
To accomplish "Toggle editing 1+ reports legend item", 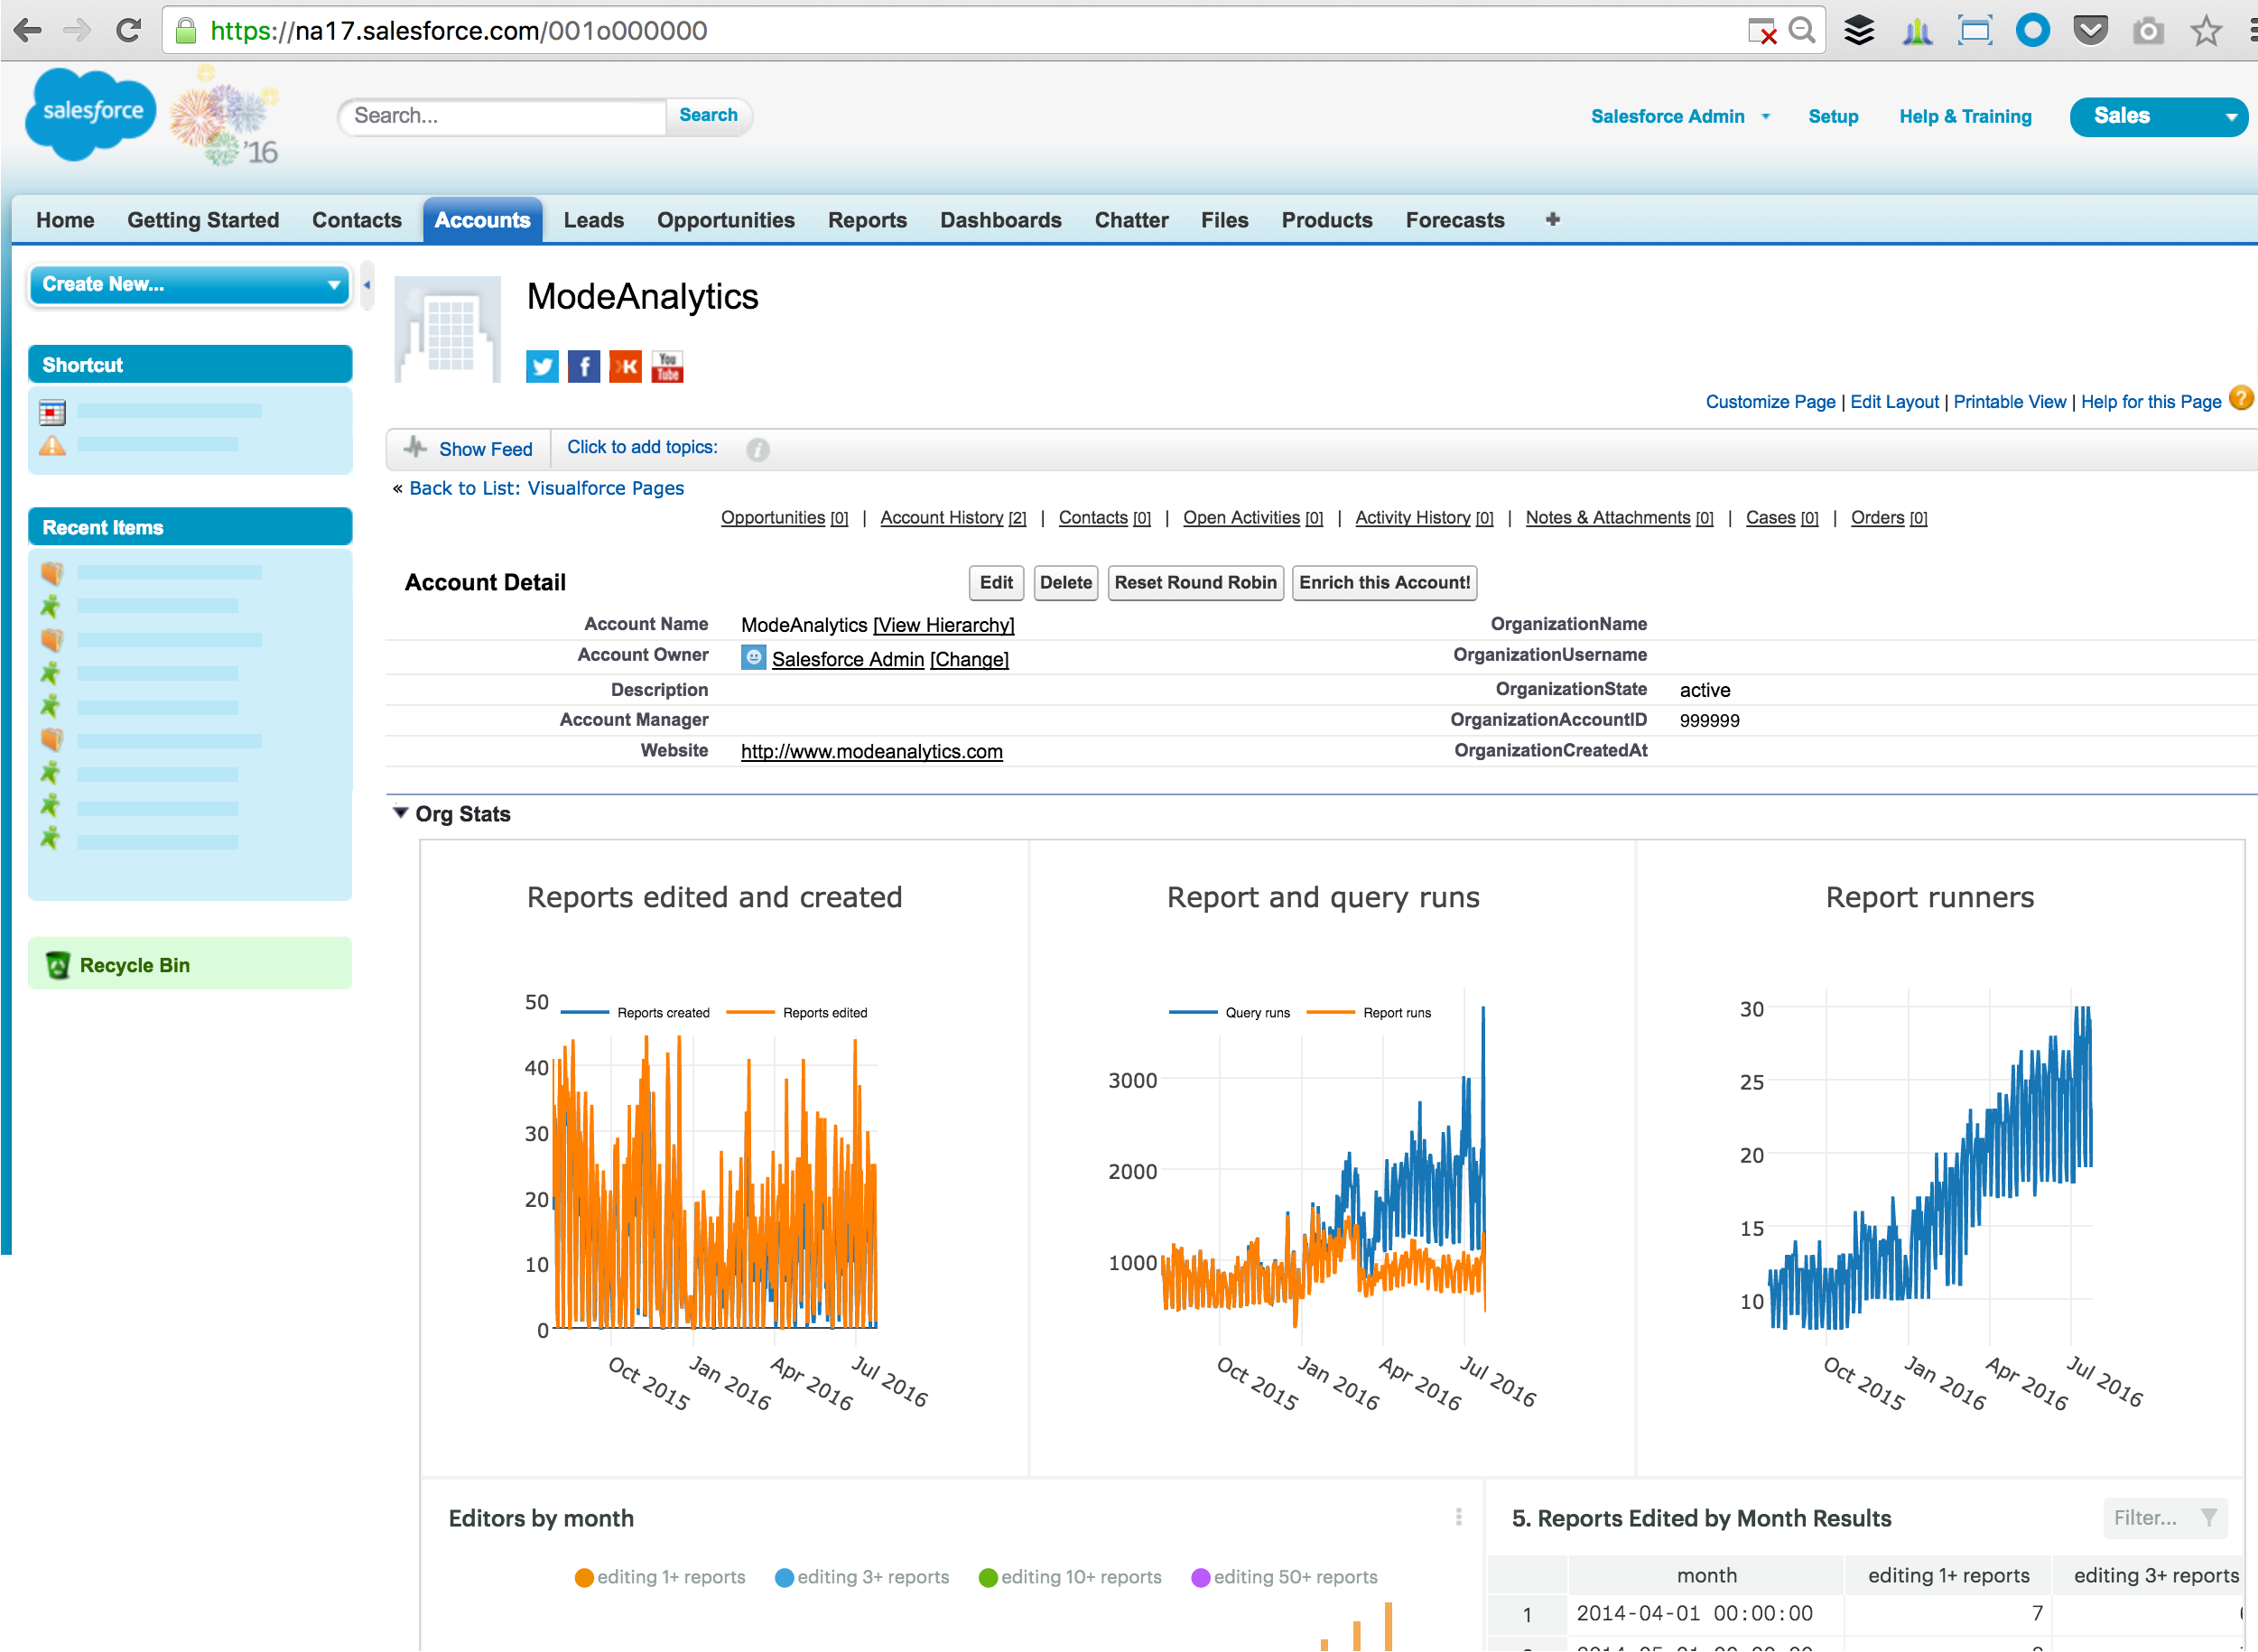I will point(660,1577).
